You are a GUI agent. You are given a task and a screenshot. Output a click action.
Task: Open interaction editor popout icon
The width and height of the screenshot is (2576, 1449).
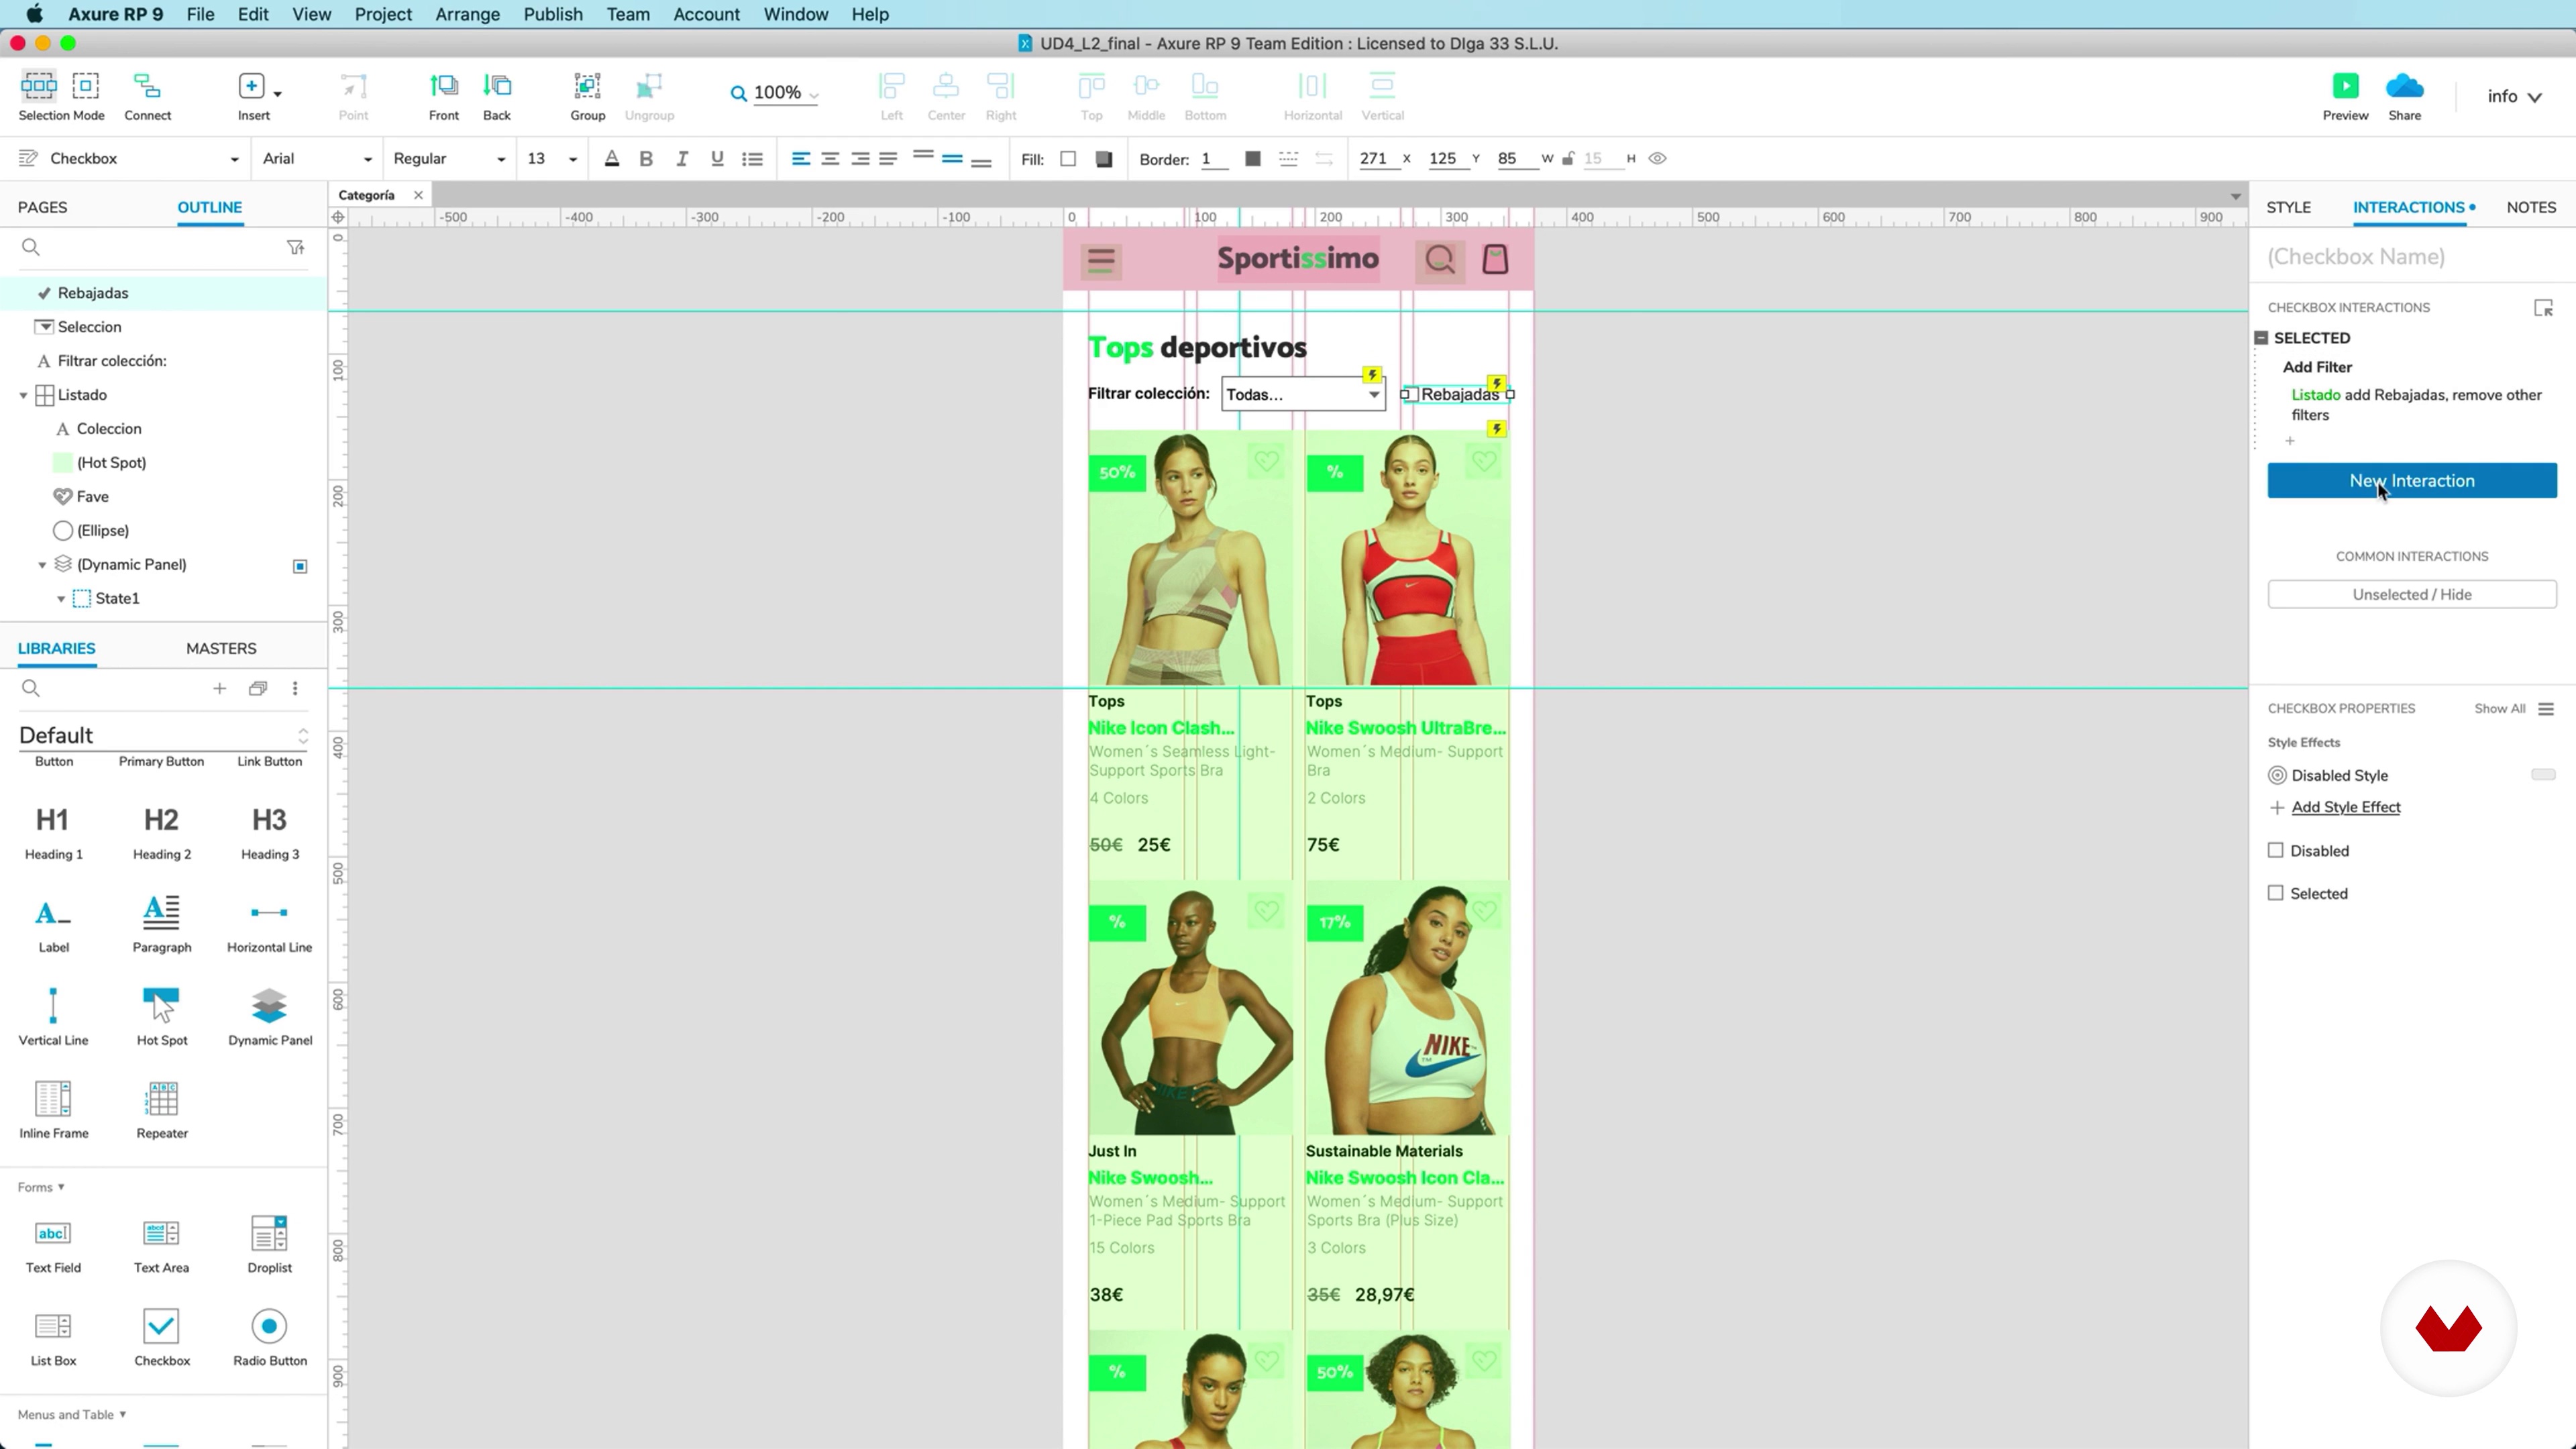click(2543, 308)
